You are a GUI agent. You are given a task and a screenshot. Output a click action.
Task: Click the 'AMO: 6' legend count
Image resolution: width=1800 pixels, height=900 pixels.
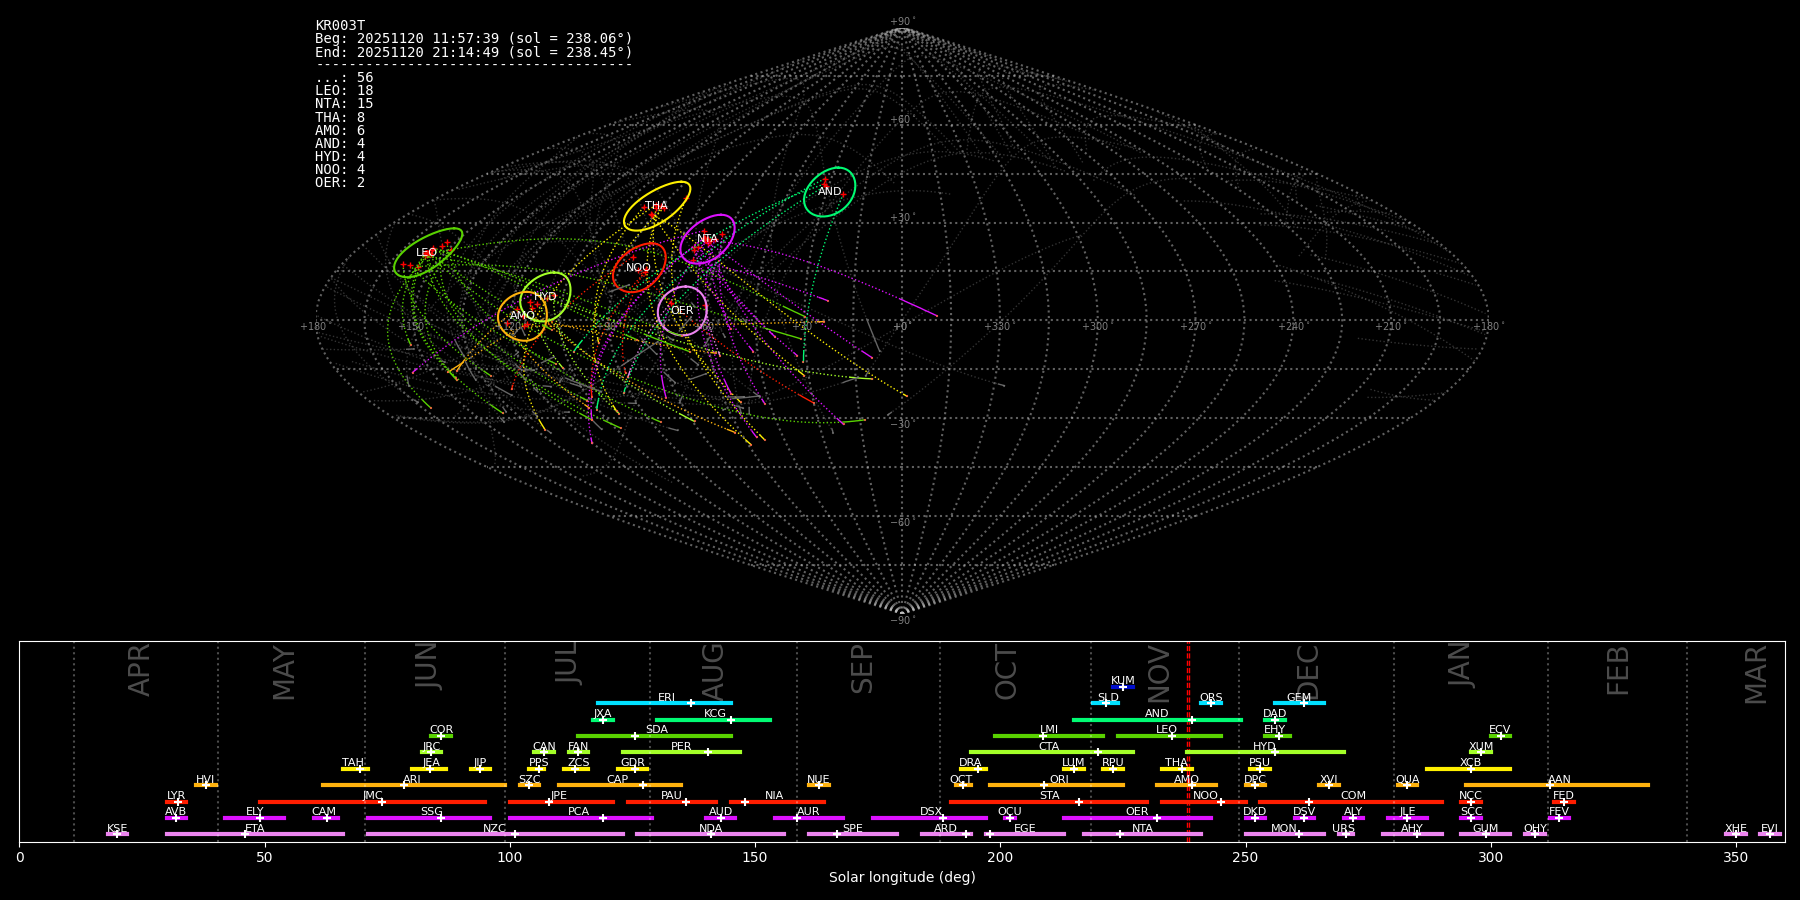tap(340, 131)
